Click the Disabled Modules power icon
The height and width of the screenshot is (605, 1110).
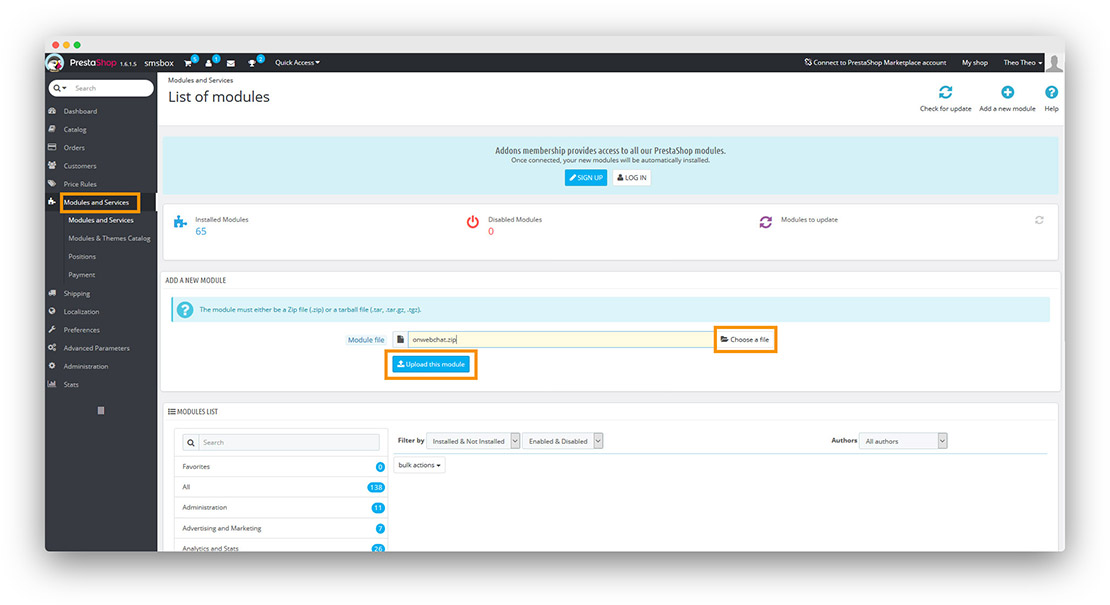(473, 221)
